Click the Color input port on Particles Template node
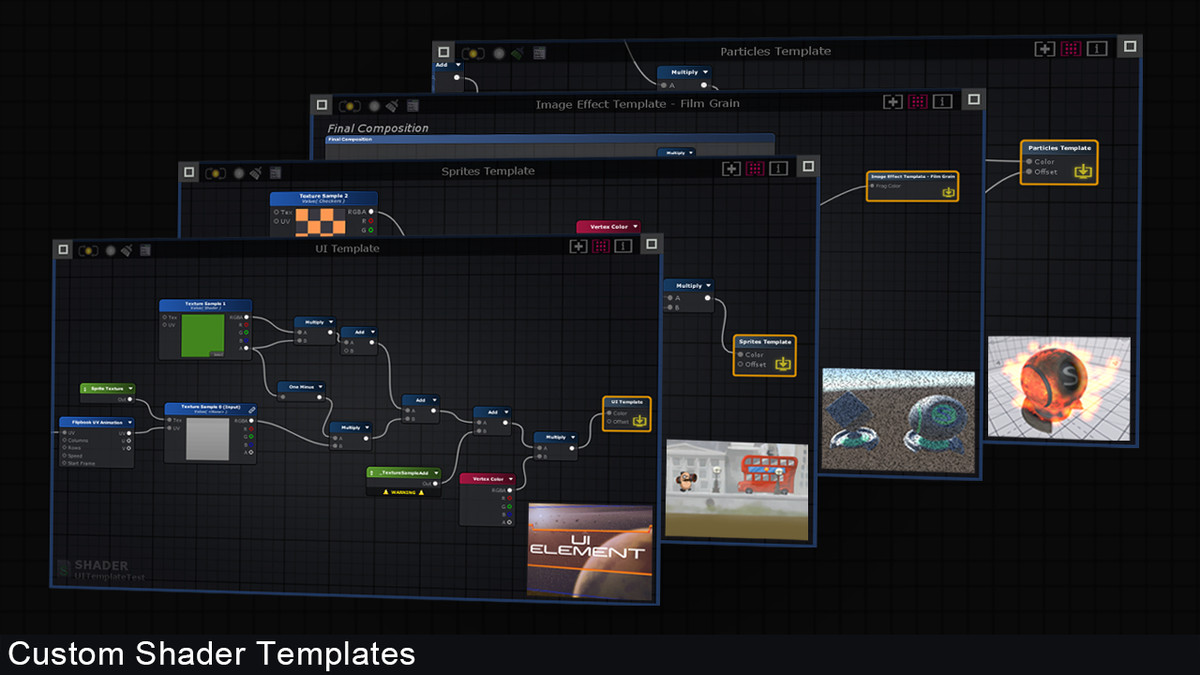Screen dimensions: 1200x675 click(1028, 161)
